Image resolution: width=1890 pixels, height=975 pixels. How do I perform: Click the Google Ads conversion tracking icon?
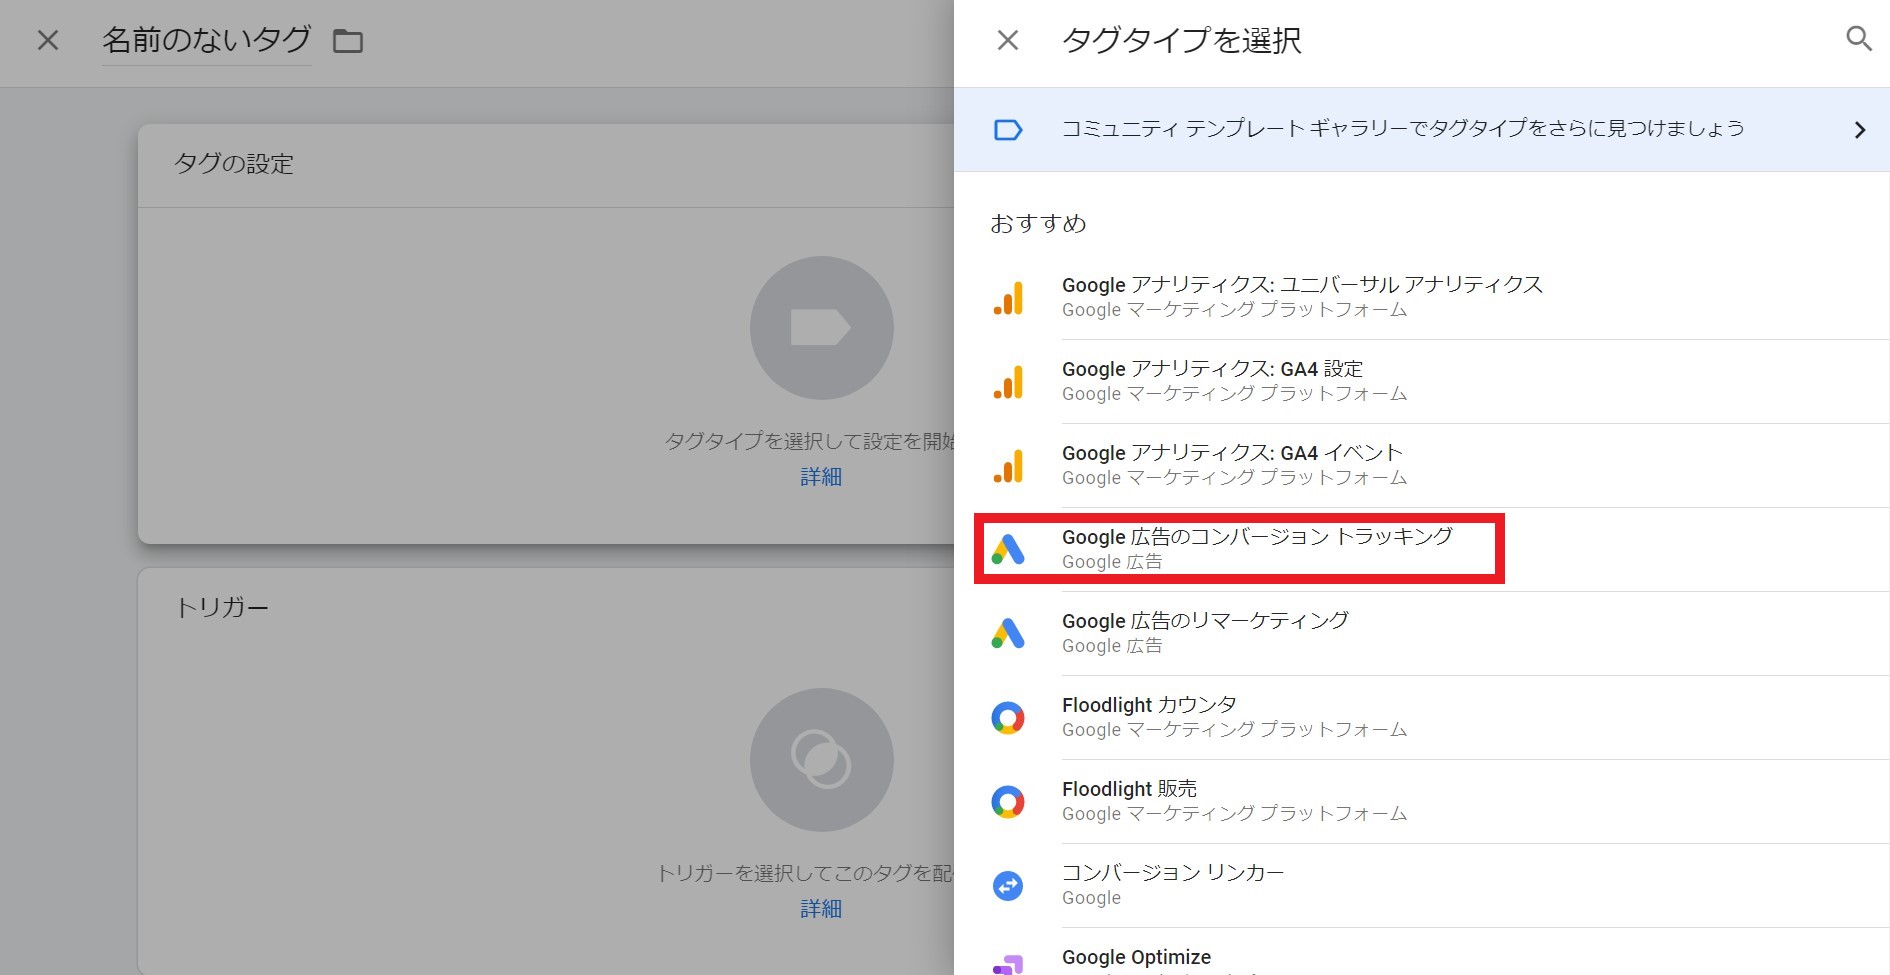click(x=1008, y=549)
